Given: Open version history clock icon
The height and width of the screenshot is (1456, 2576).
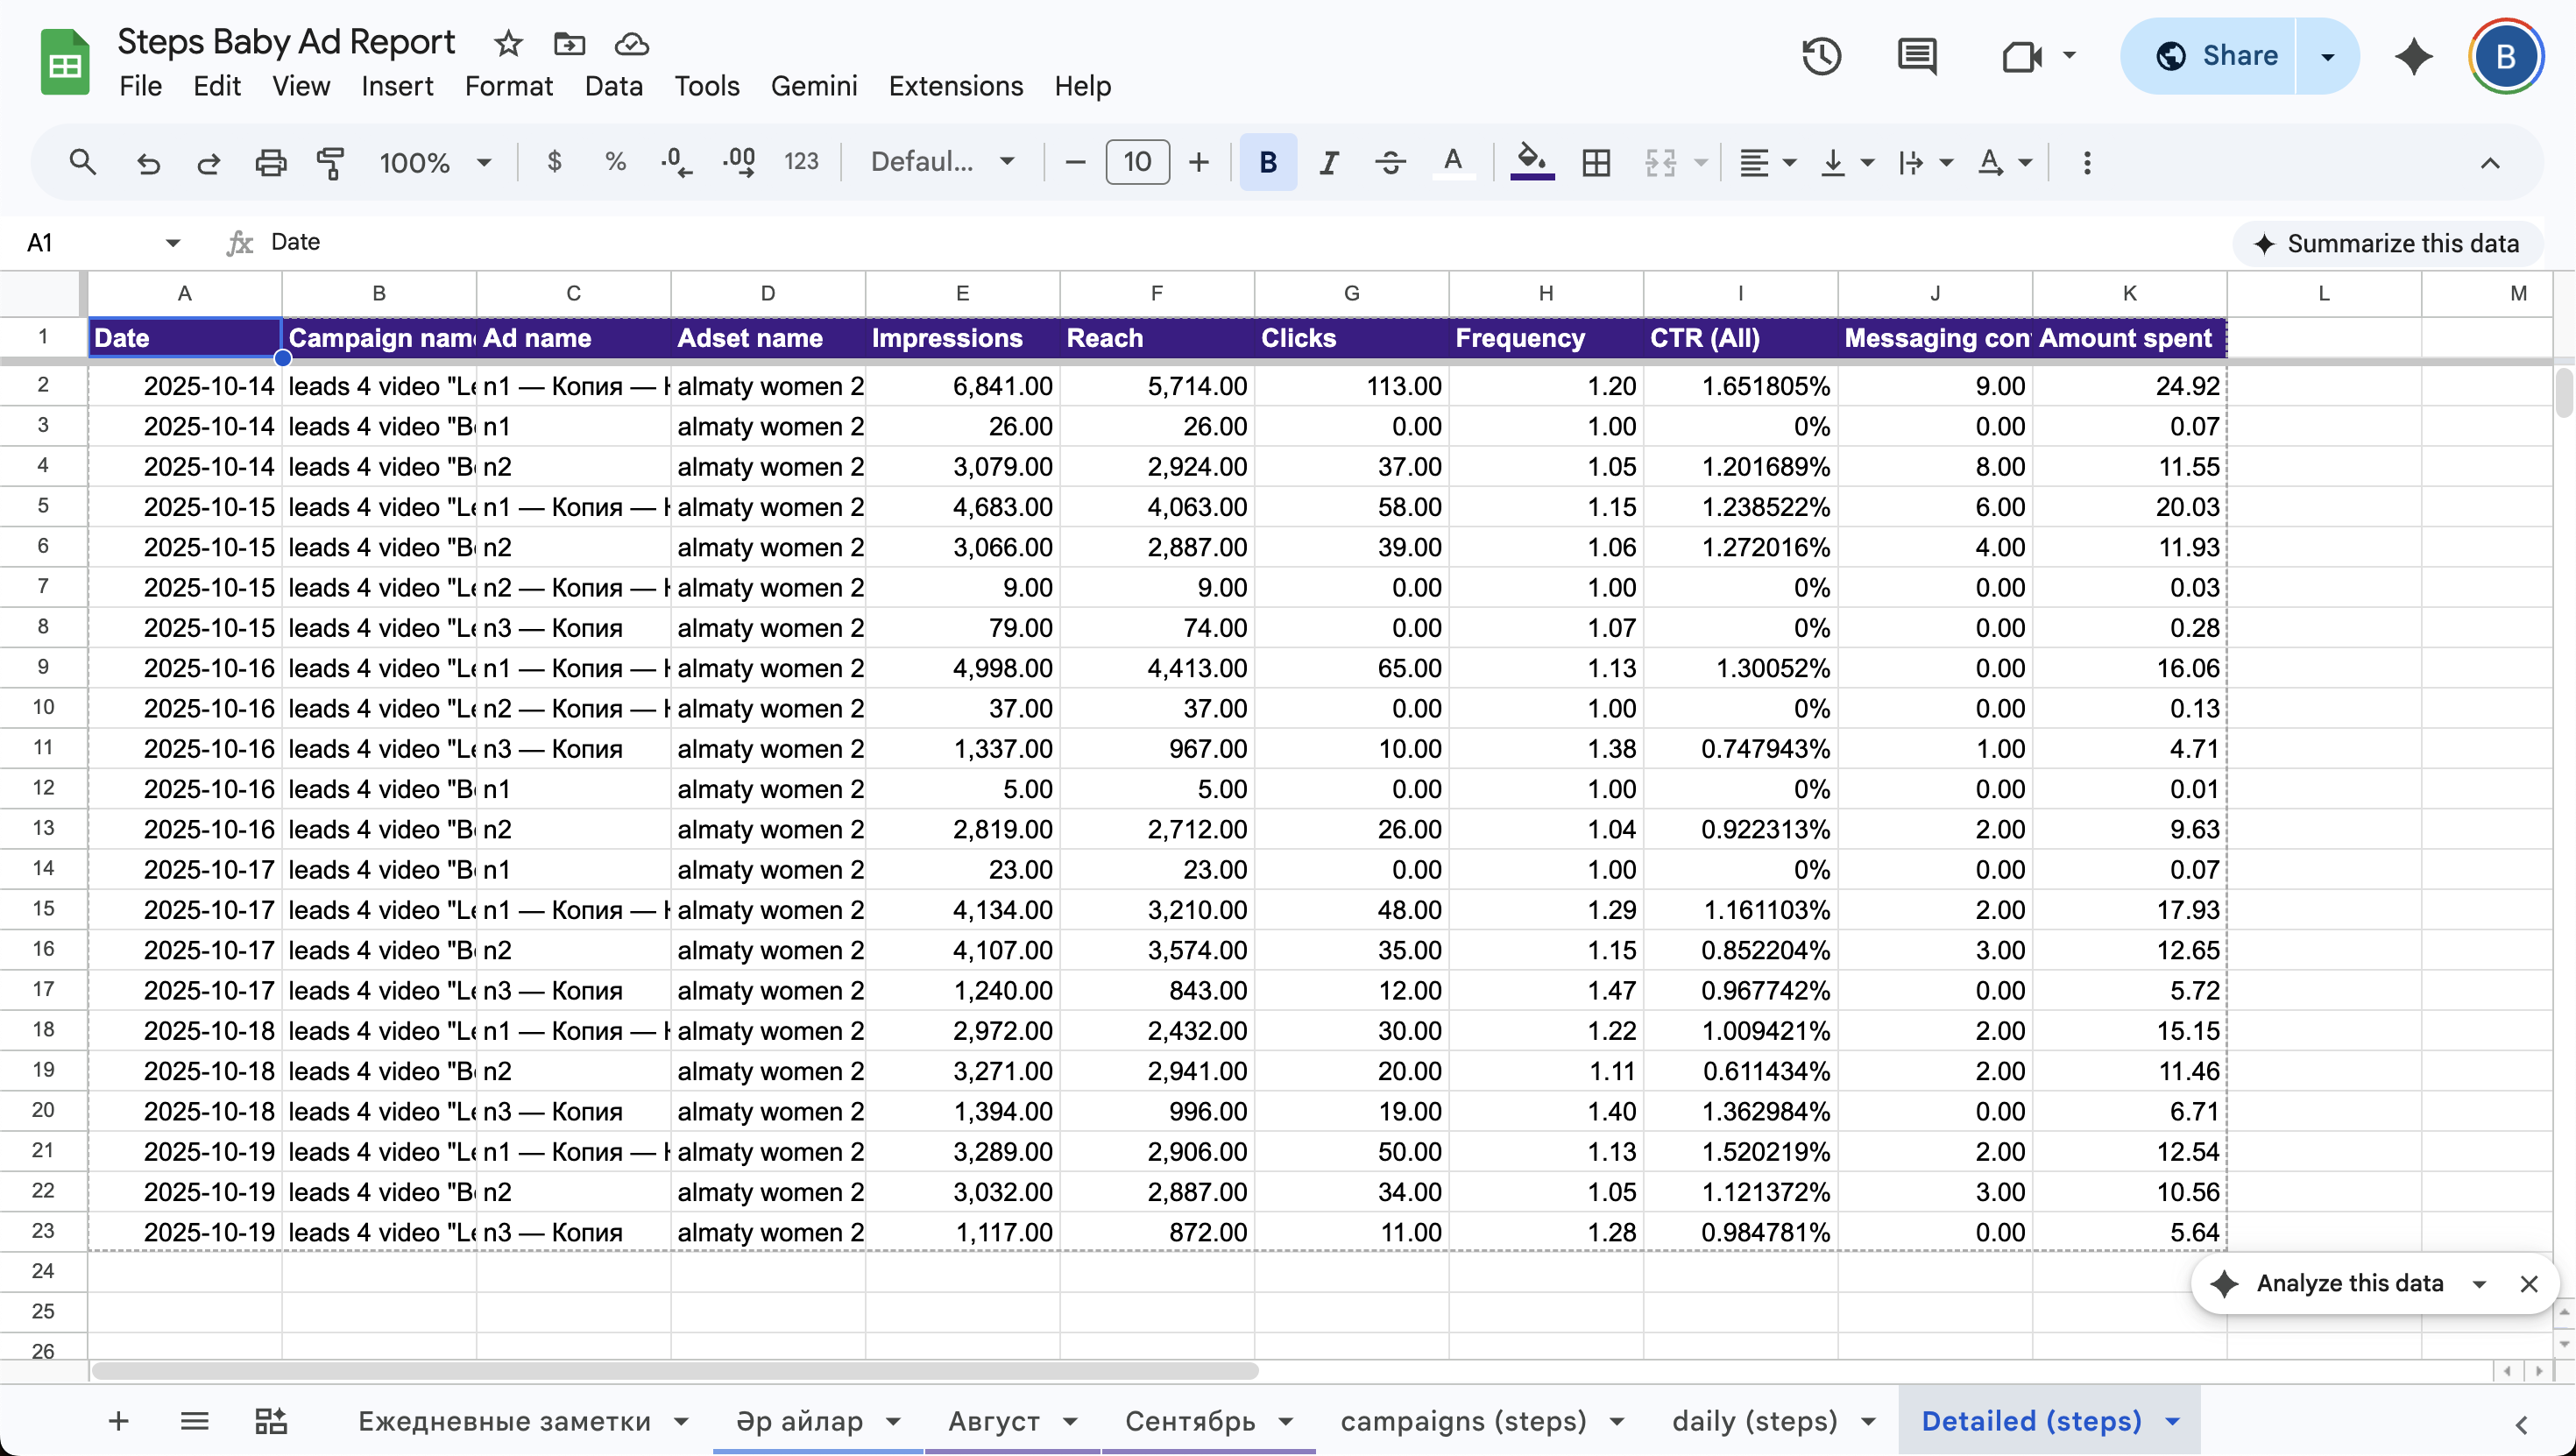Looking at the screenshot, I should 1821,56.
